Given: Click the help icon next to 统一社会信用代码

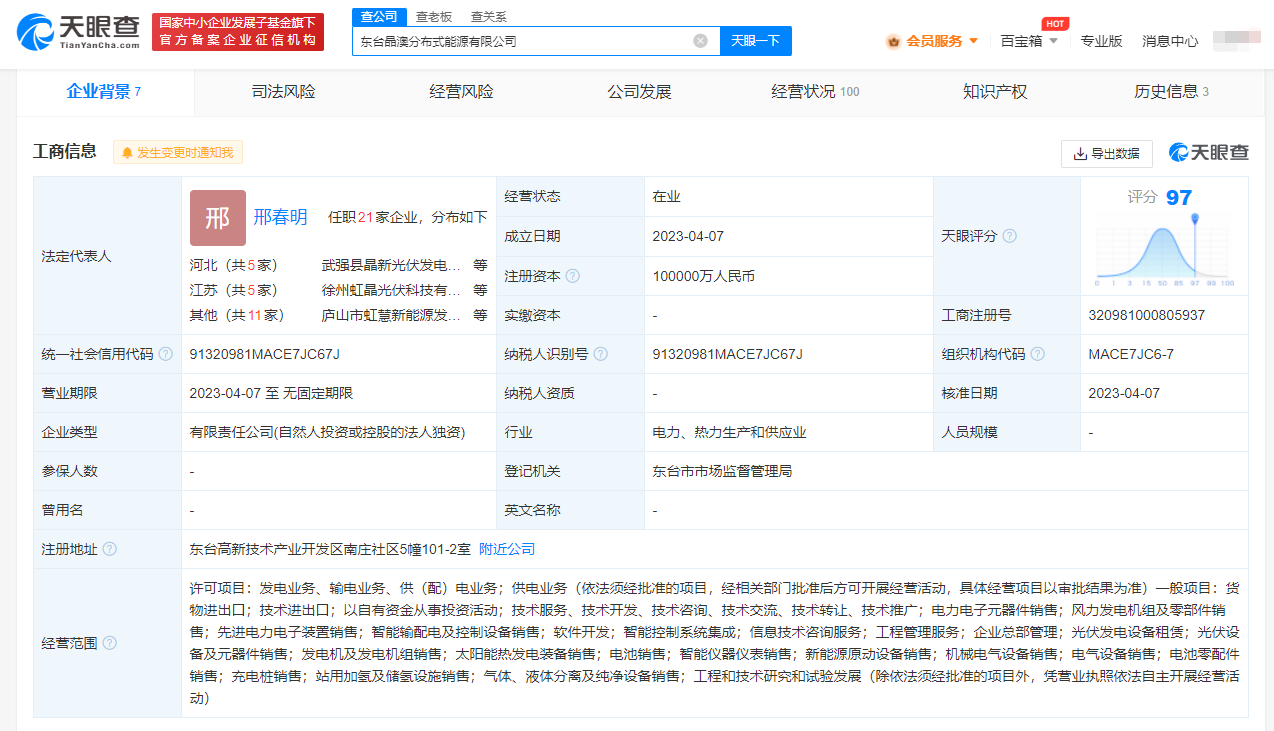Looking at the screenshot, I should point(165,354).
